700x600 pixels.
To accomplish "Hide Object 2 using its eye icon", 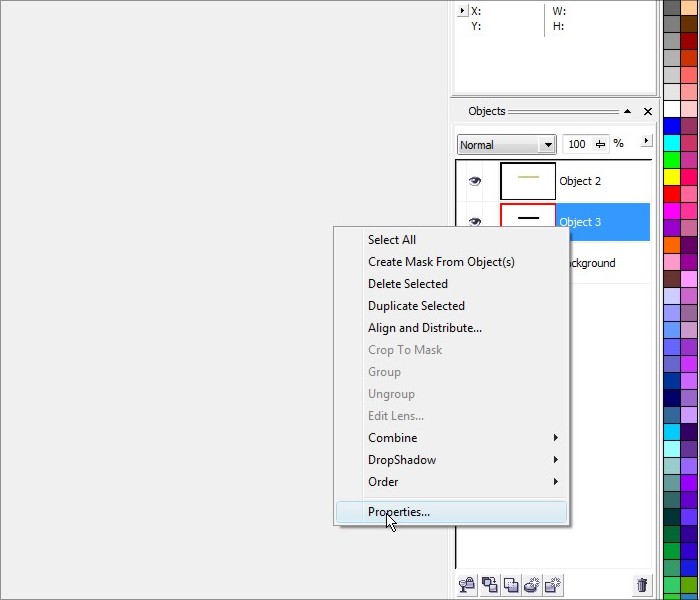I will pyautogui.click(x=475, y=181).
